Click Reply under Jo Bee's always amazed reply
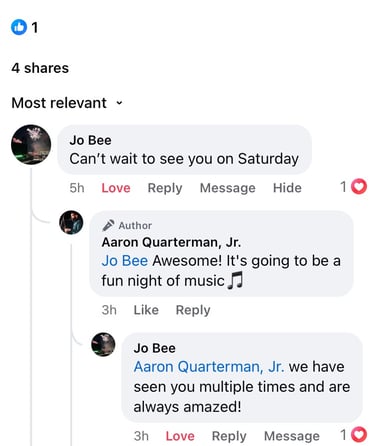375x446 pixels. tap(229, 436)
